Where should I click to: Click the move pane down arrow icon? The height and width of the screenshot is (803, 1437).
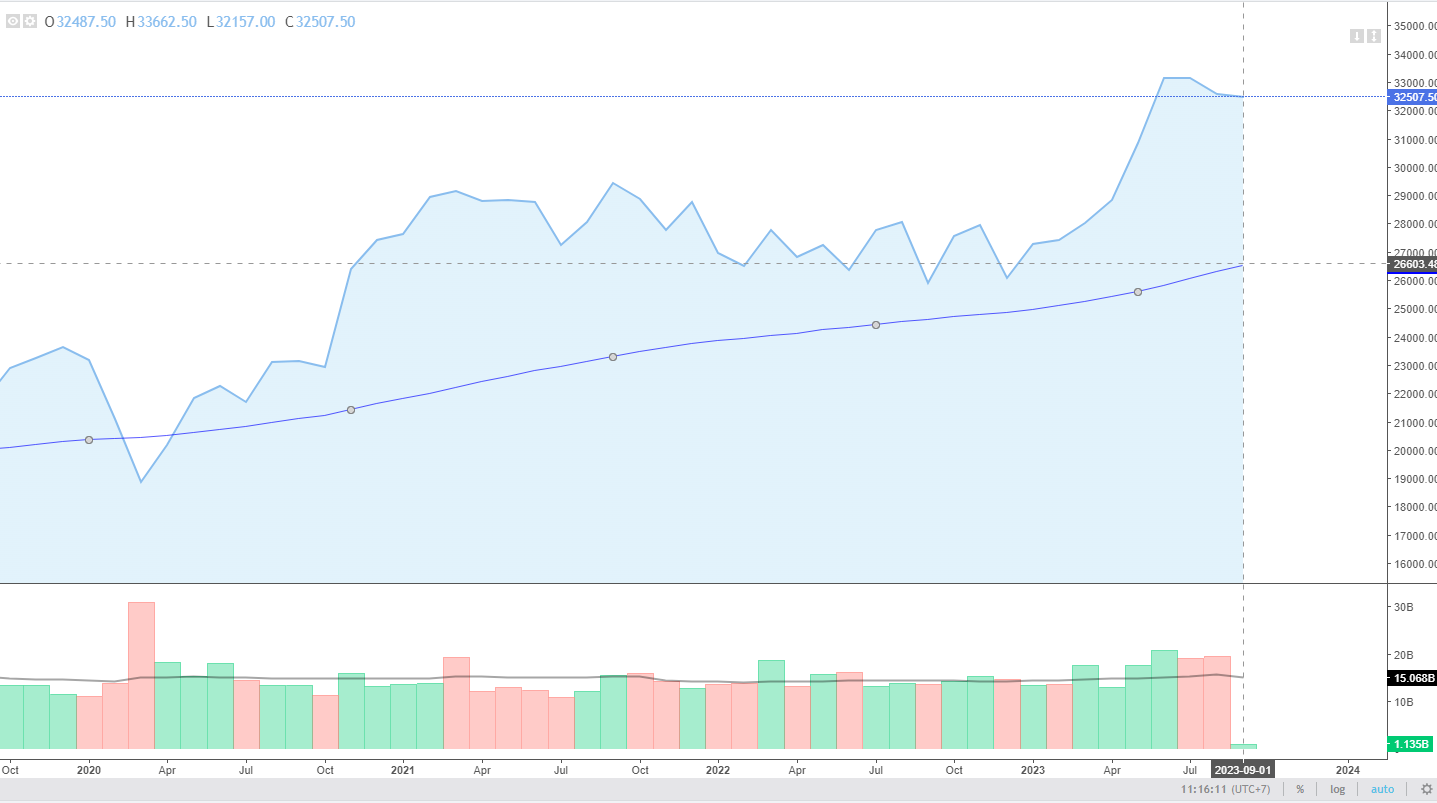point(1356,36)
